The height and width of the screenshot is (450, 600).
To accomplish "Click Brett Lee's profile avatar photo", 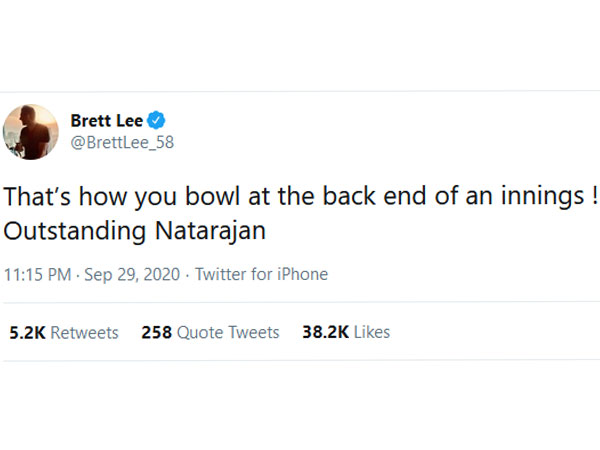I will pyautogui.click(x=32, y=130).
